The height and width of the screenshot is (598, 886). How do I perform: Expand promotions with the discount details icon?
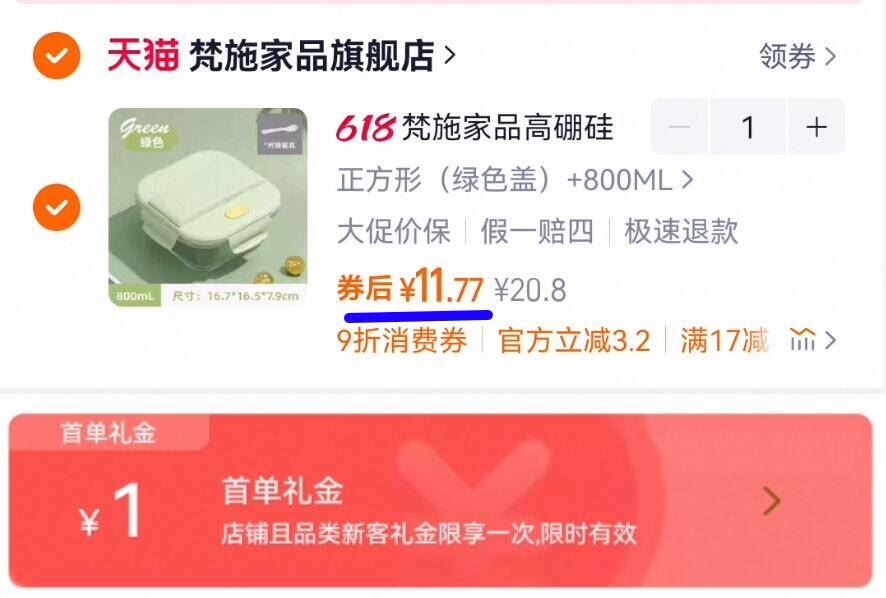pos(813,340)
